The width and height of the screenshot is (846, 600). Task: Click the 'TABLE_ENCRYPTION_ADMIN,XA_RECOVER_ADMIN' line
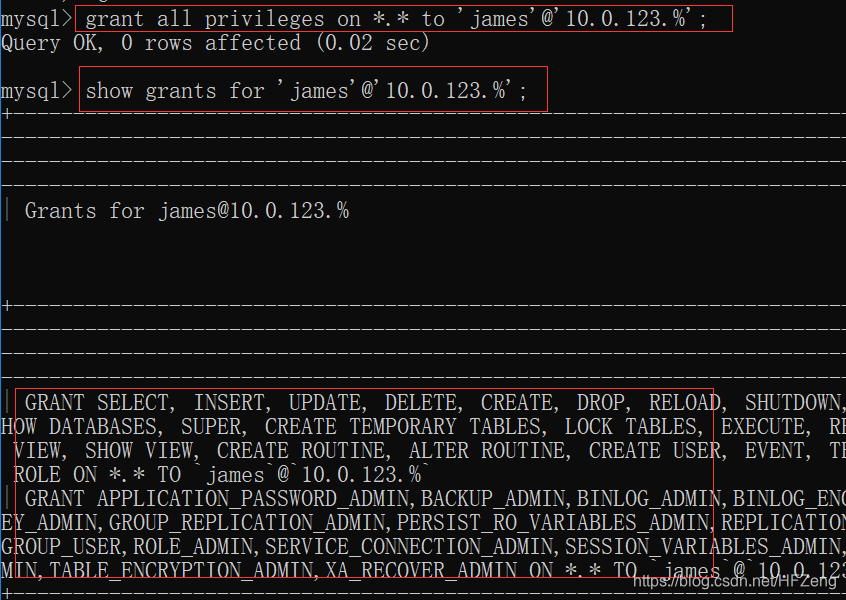click(424, 570)
